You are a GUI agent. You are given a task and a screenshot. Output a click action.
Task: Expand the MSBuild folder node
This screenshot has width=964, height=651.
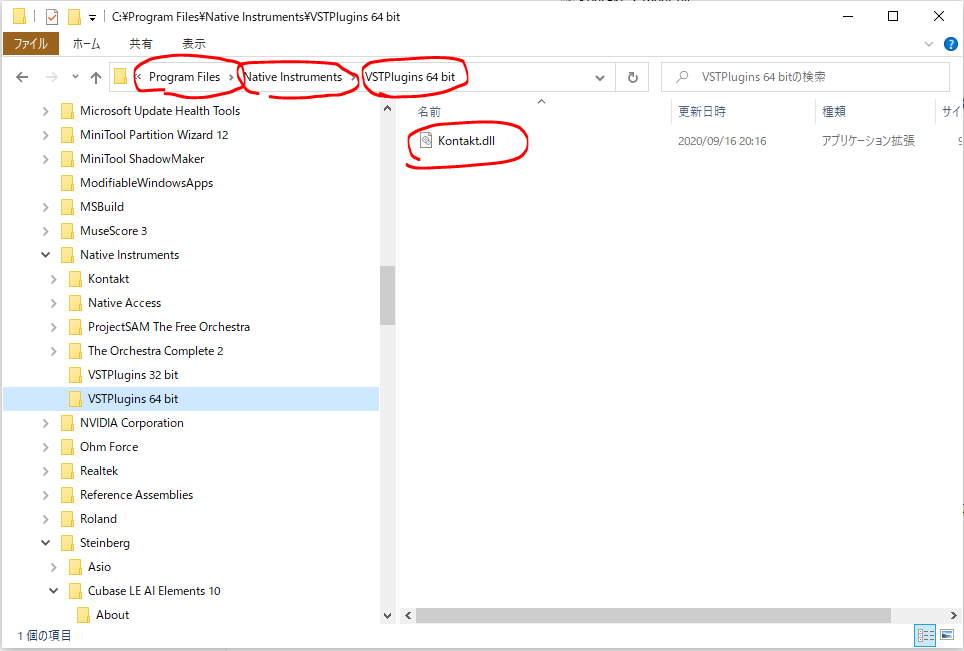click(45, 207)
